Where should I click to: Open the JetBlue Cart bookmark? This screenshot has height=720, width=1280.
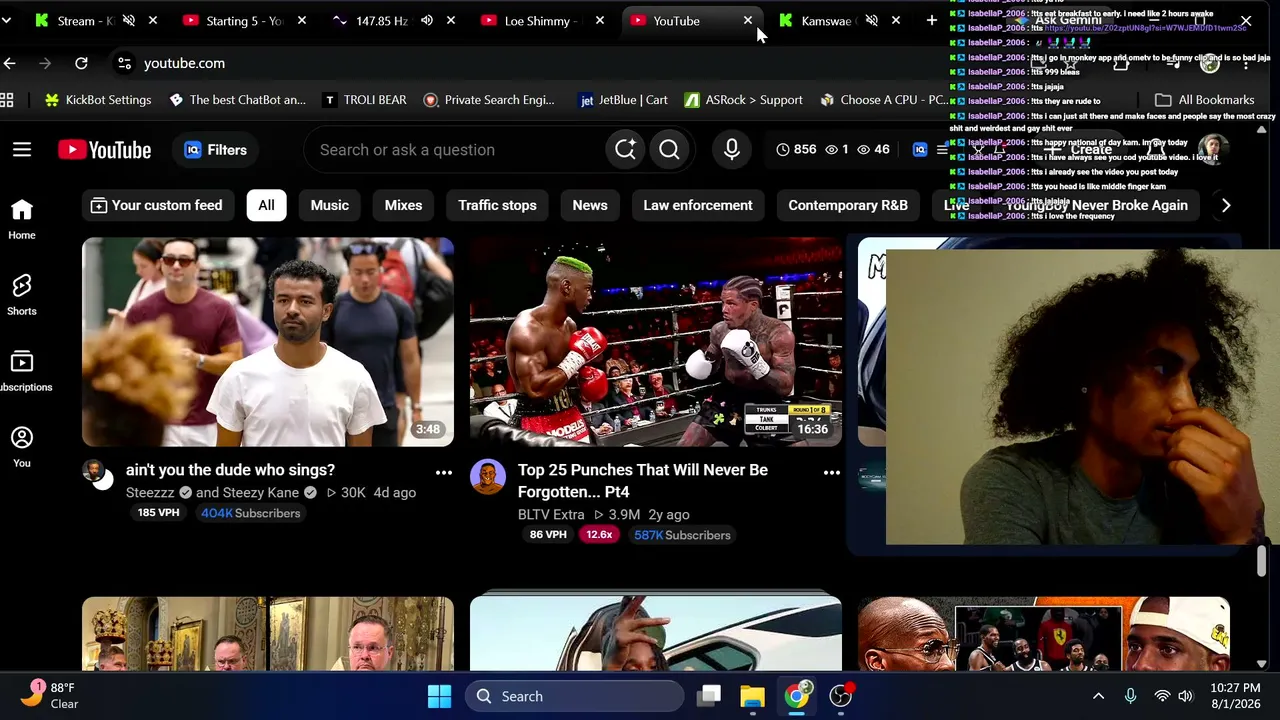click(624, 100)
